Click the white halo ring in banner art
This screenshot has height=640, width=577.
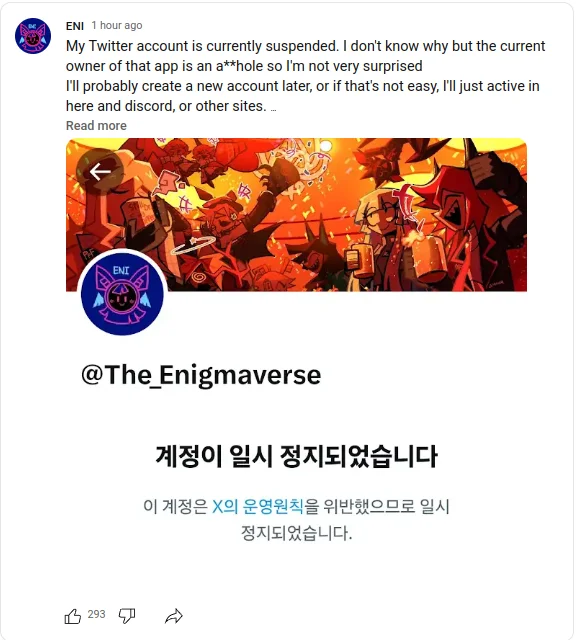(193, 244)
